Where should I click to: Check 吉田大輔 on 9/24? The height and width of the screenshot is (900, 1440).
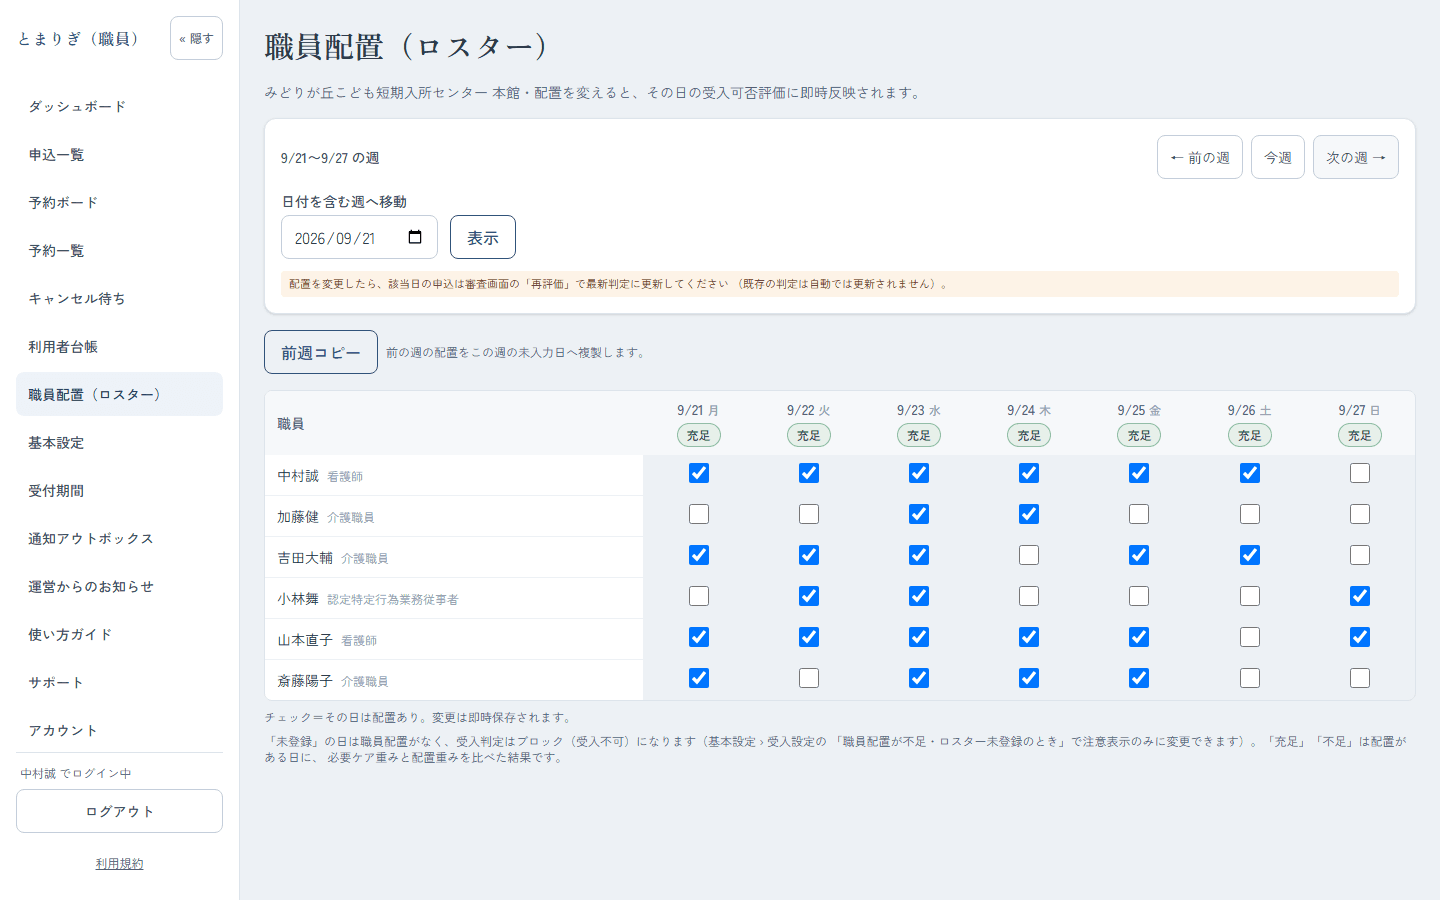[1029, 555]
